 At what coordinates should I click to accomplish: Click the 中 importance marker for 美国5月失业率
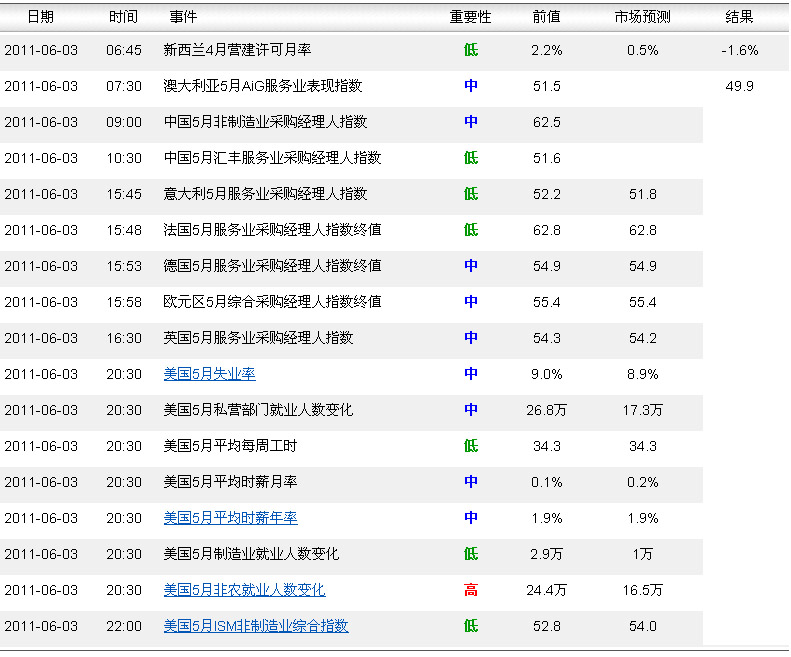pyautogui.click(x=471, y=374)
